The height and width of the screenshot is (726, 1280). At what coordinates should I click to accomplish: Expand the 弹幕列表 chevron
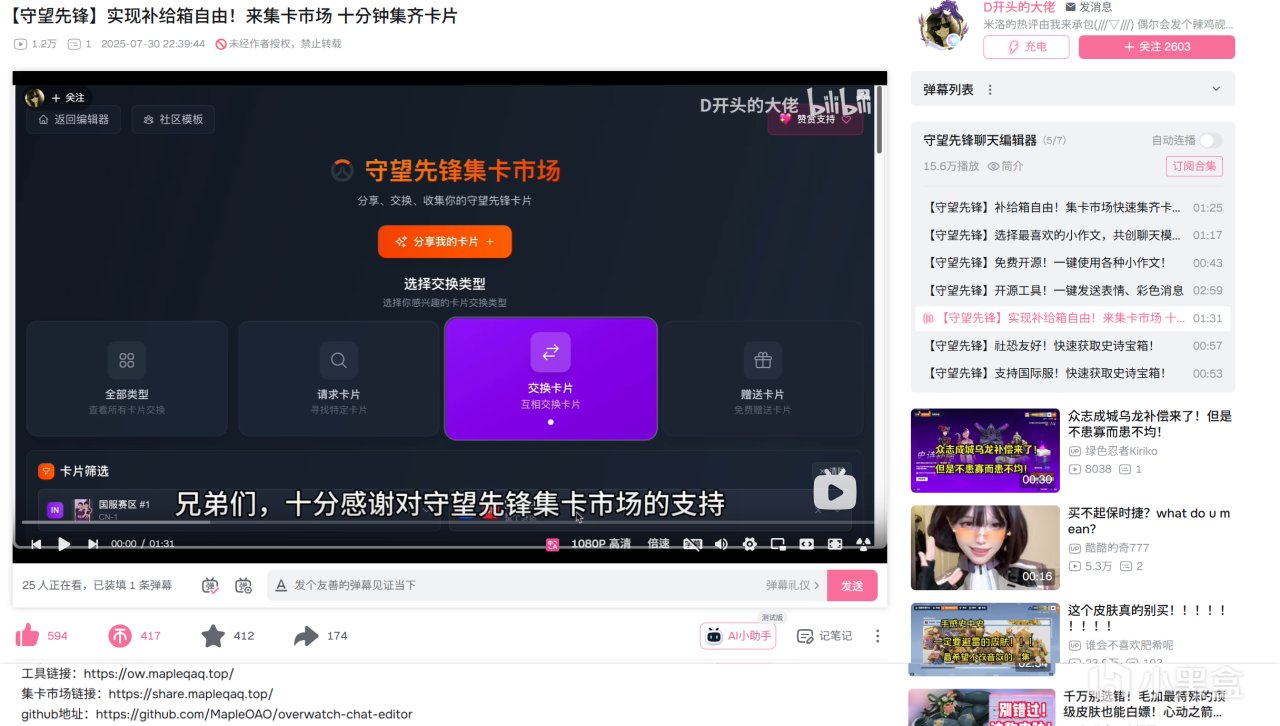tap(1216, 89)
